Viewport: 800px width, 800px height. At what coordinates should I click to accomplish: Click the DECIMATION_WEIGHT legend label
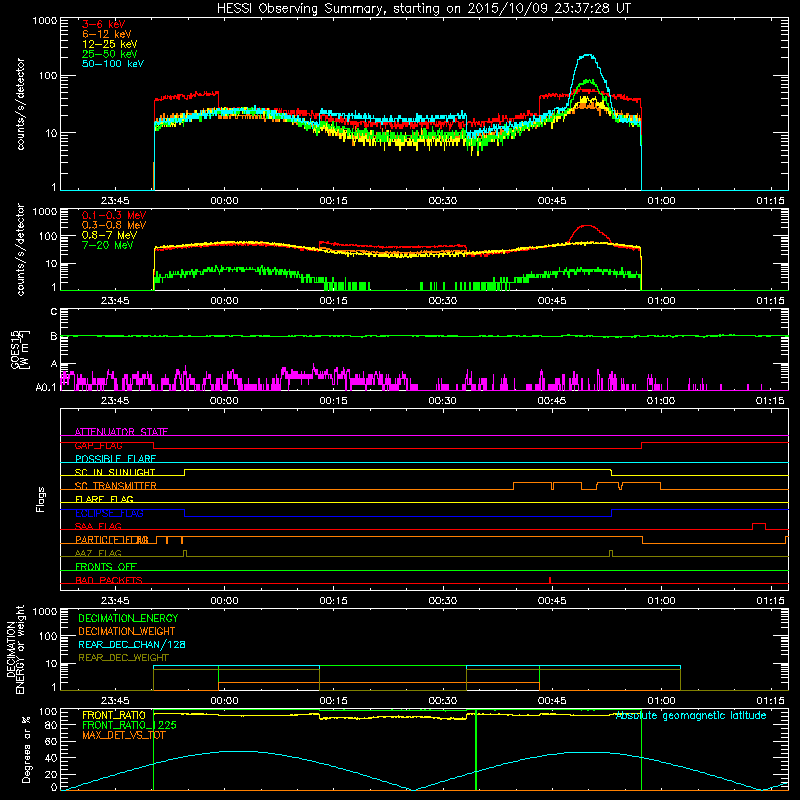pyautogui.click(x=127, y=631)
